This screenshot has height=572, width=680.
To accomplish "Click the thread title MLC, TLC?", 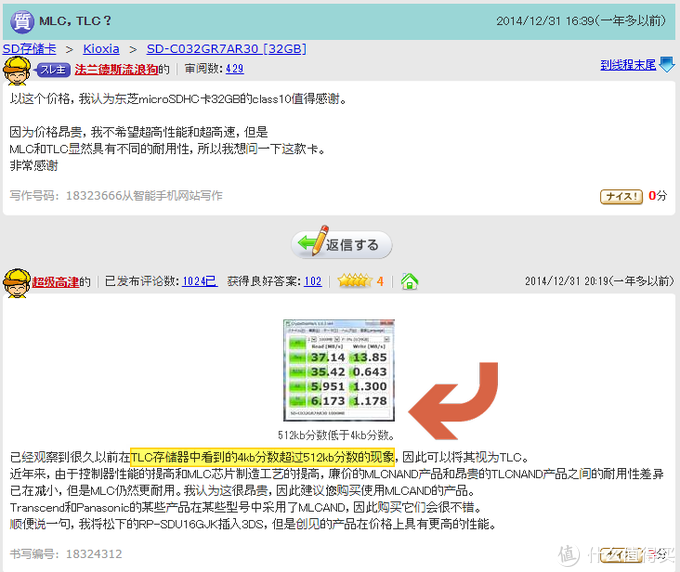I will point(75,21).
